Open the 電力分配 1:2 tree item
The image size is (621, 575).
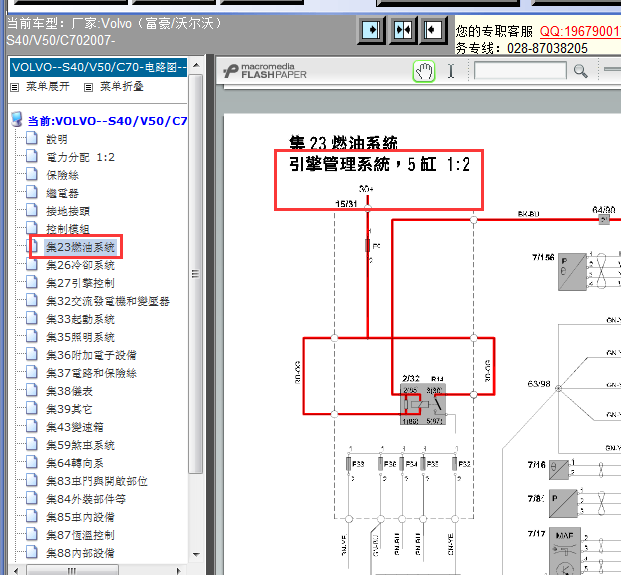click(x=80, y=157)
